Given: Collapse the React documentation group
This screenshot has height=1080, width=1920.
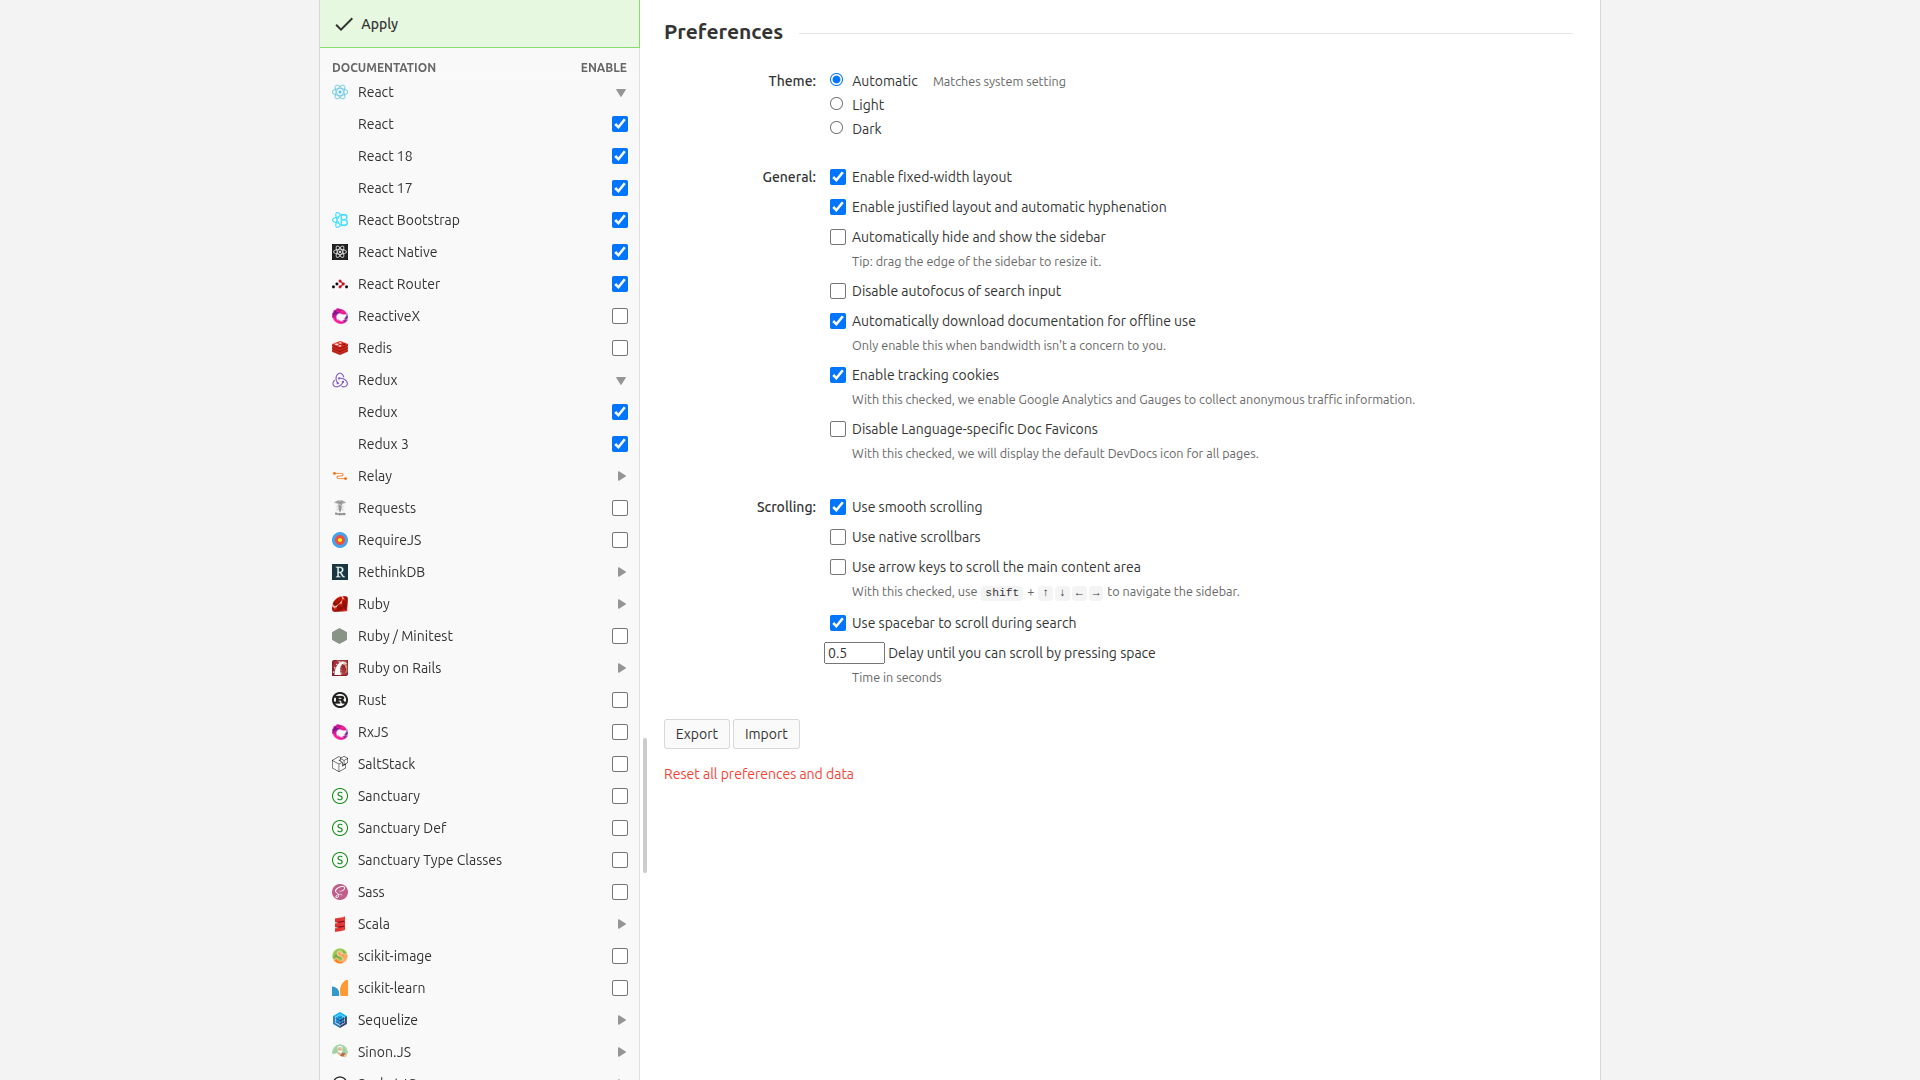Looking at the screenshot, I should (x=621, y=93).
